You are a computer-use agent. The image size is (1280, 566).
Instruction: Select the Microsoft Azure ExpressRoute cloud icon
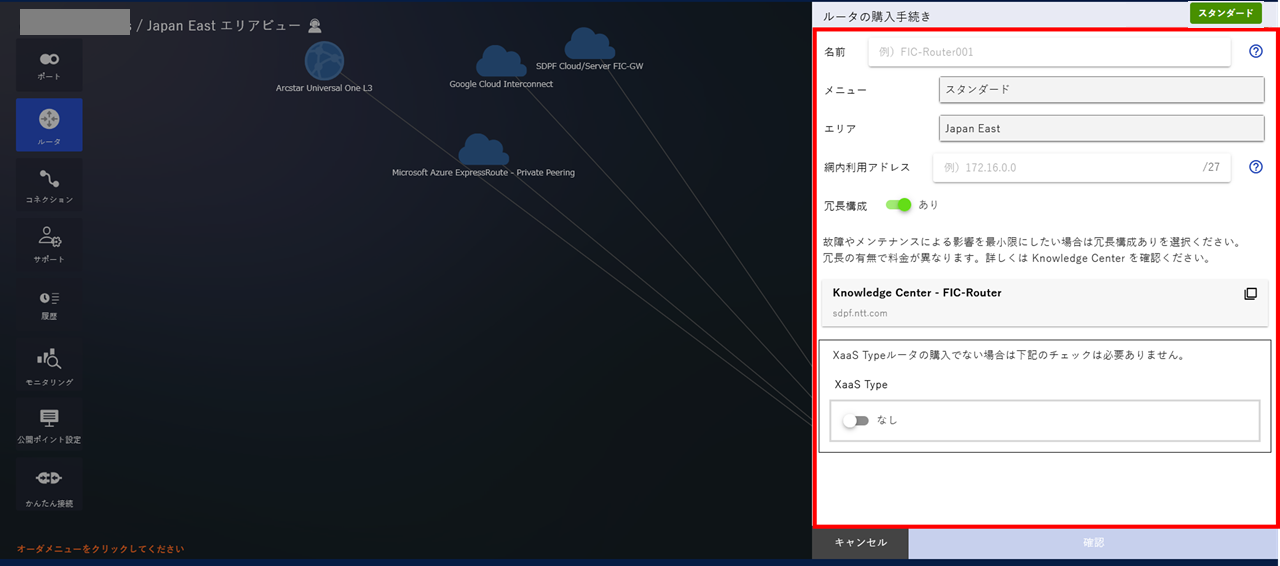click(x=483, y=150)
